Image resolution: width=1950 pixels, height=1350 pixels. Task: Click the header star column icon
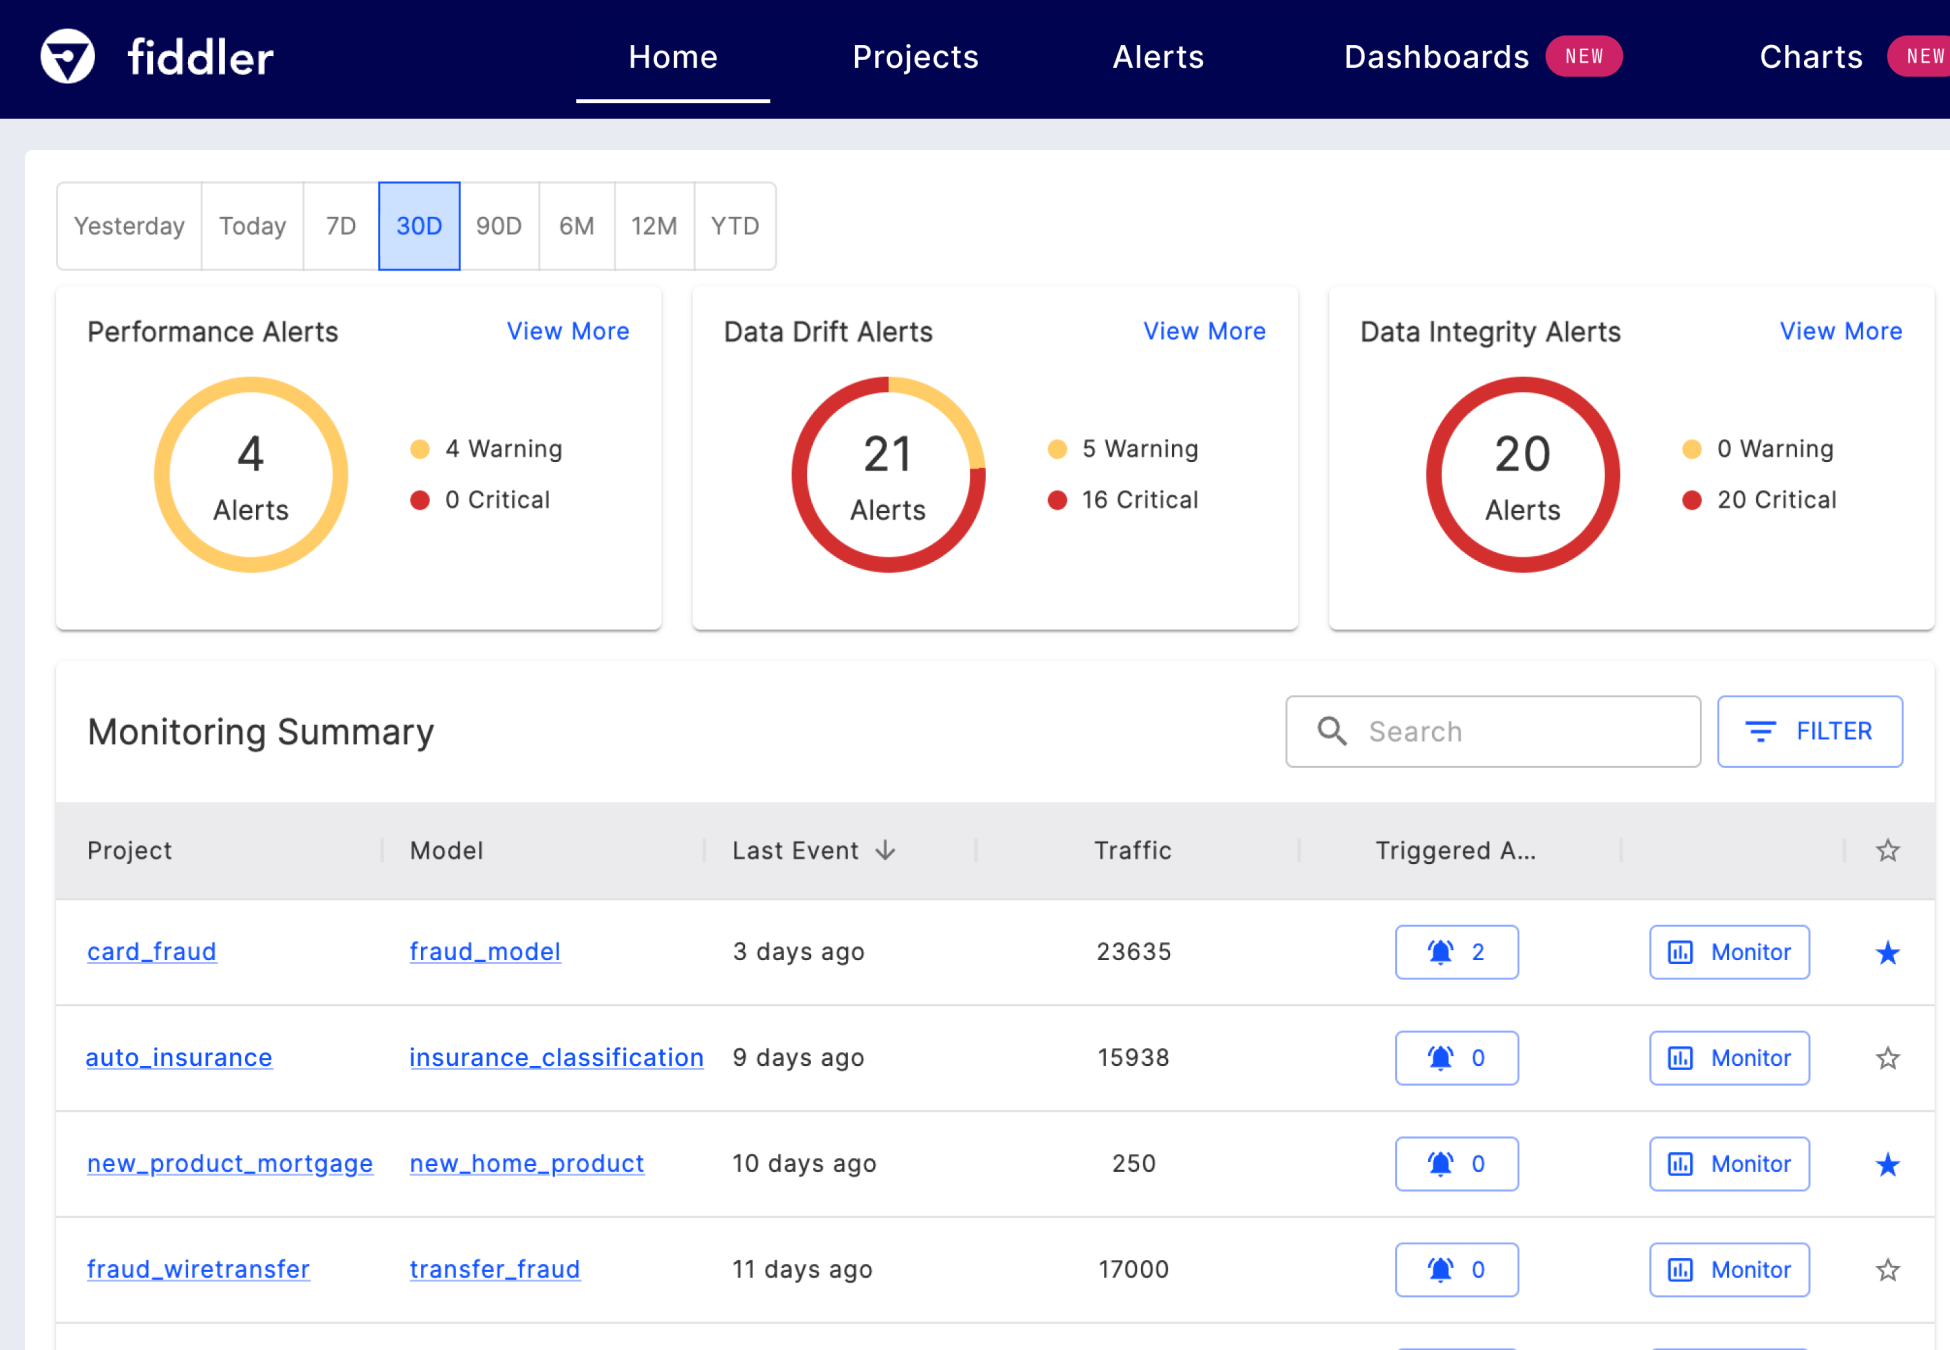coord(1887,850)
